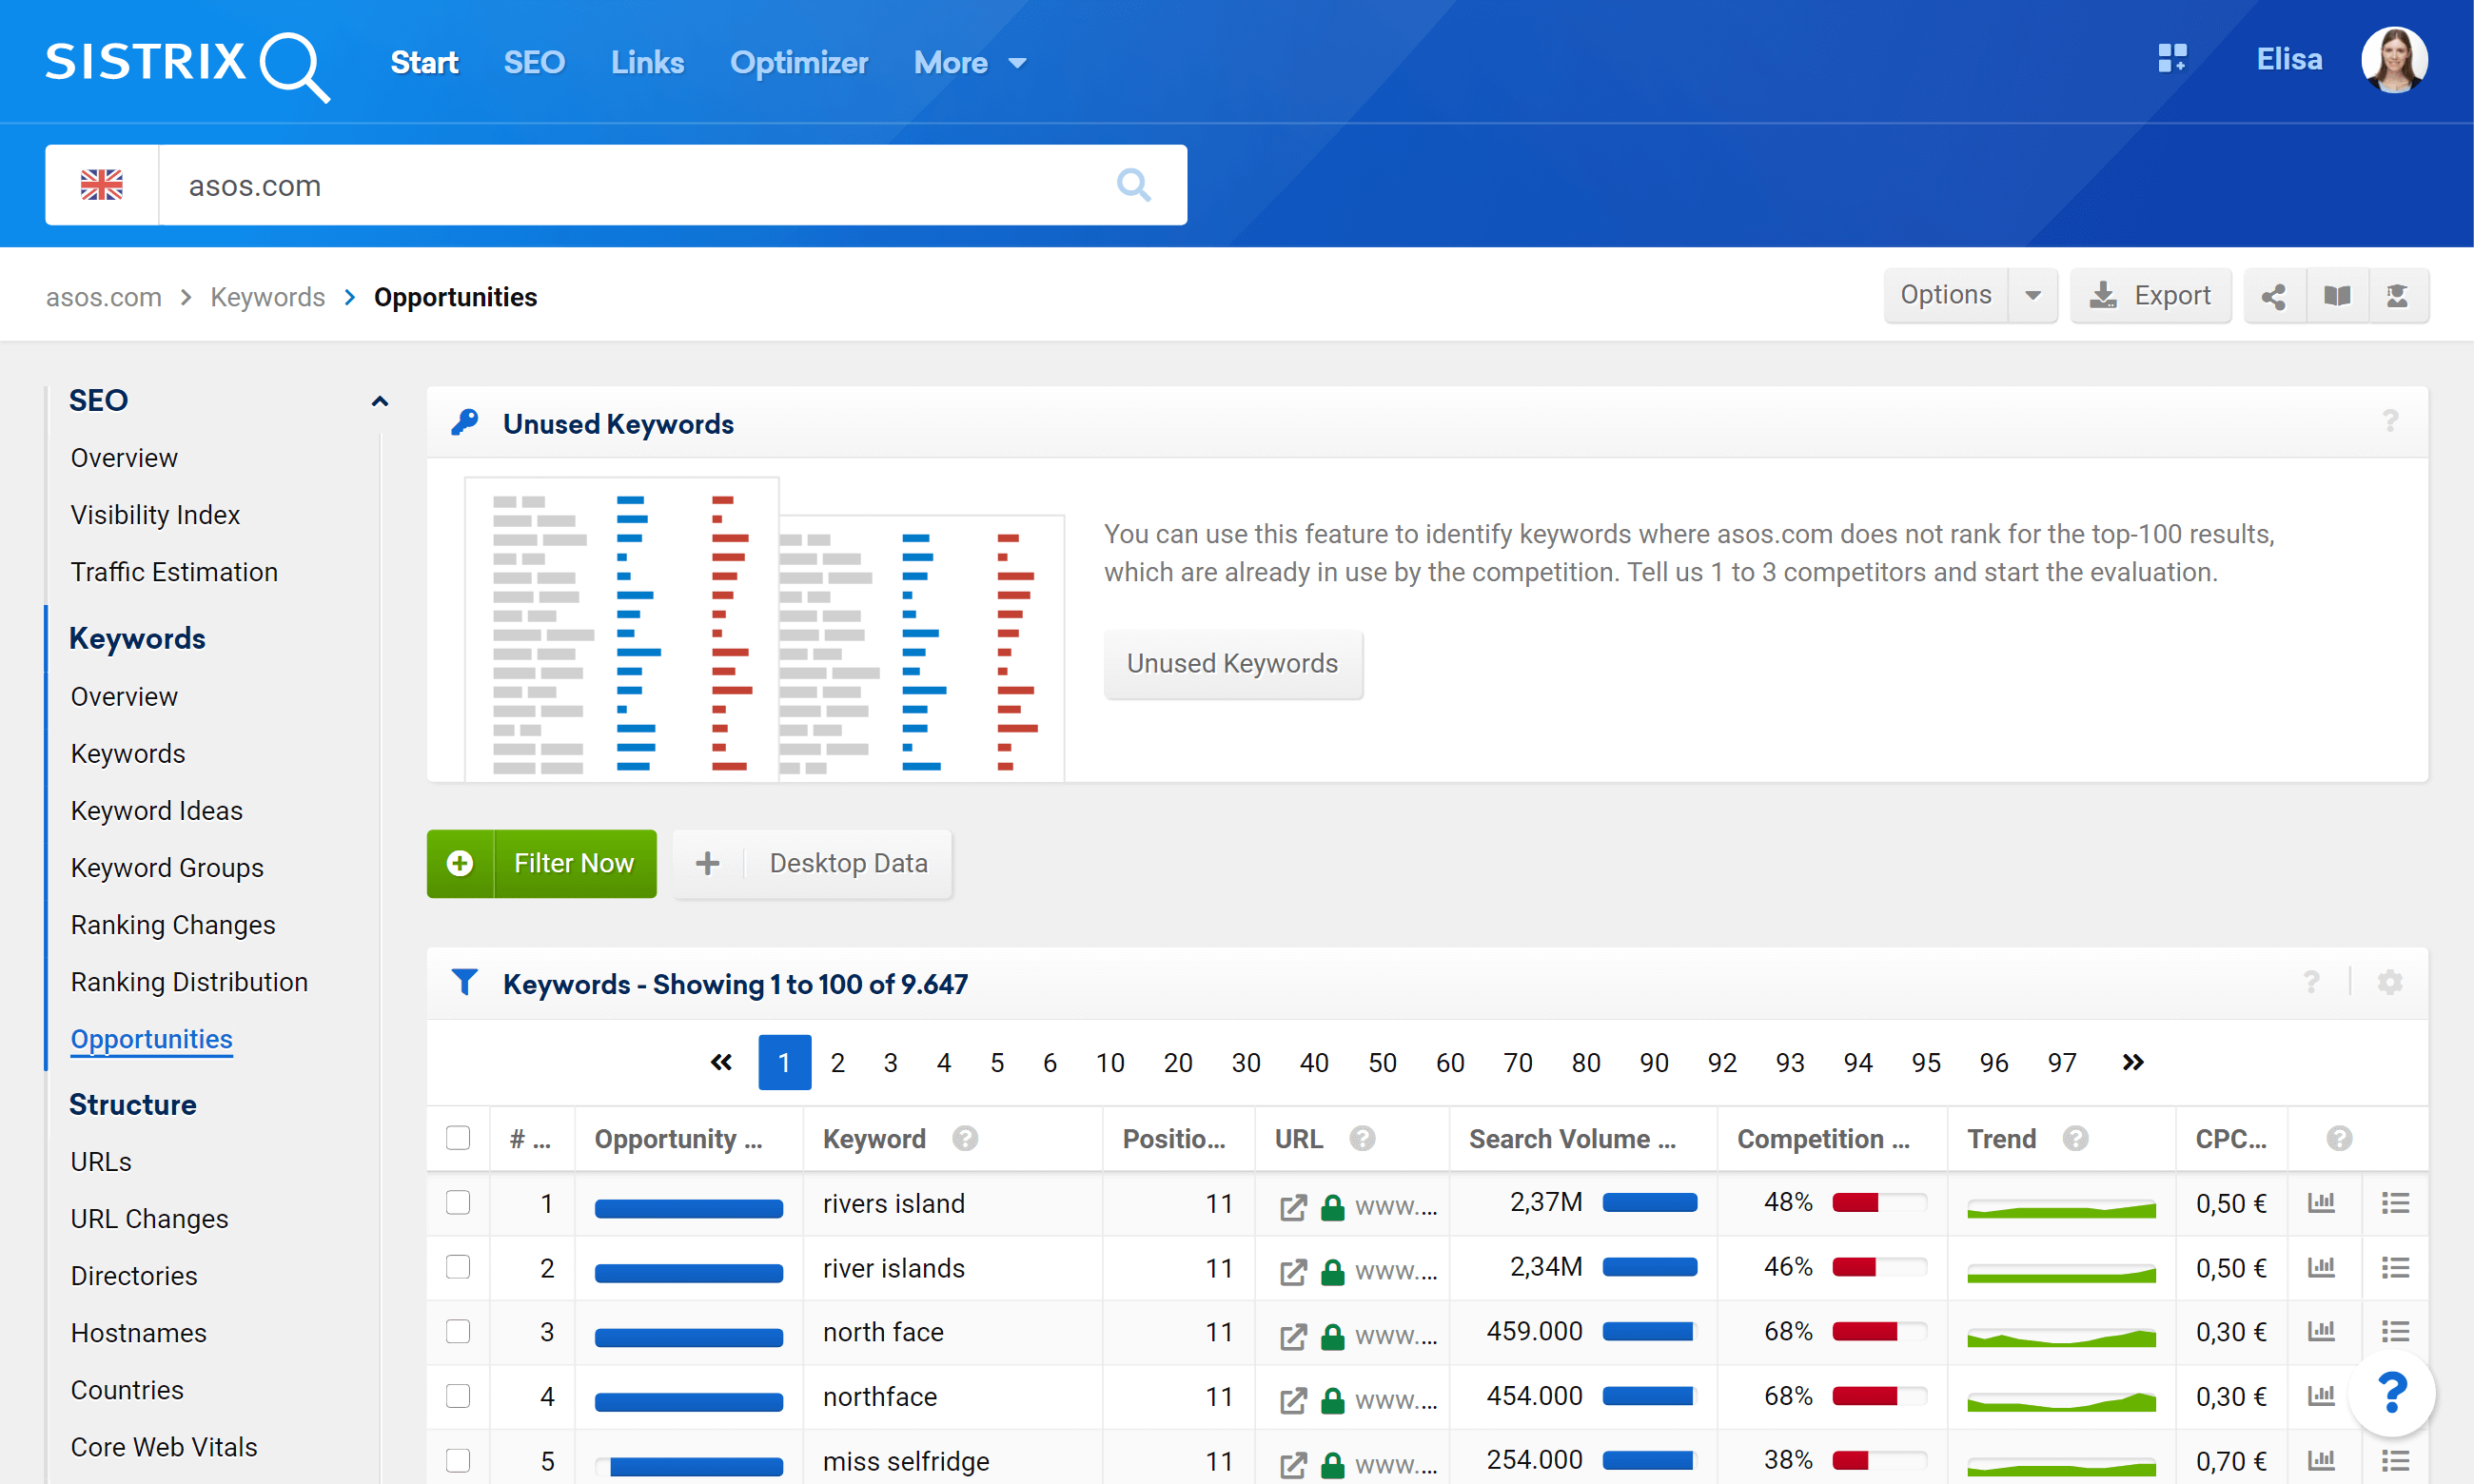
Task: Toggle the select-all rows checkbox
Action: coord(458,1138)
